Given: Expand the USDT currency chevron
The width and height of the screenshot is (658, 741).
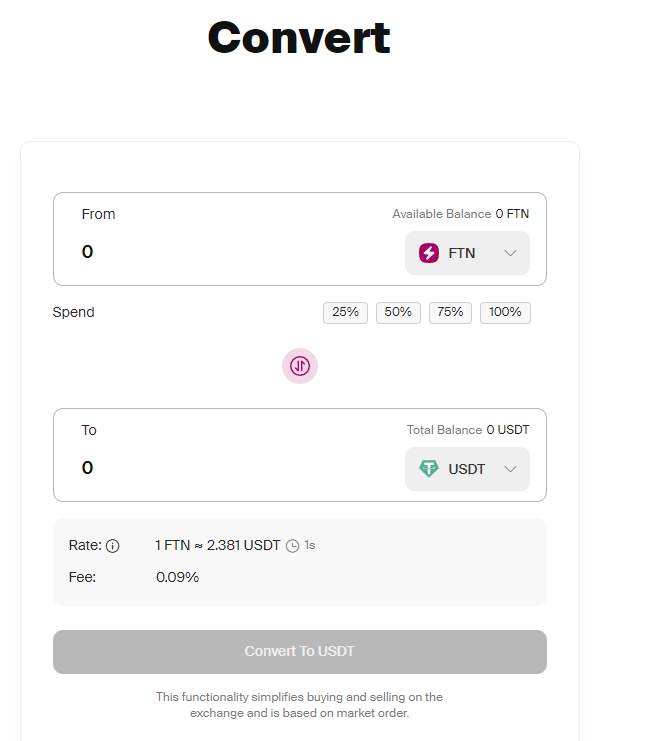Looking at the screenshot, I should (x=511, y=469).
